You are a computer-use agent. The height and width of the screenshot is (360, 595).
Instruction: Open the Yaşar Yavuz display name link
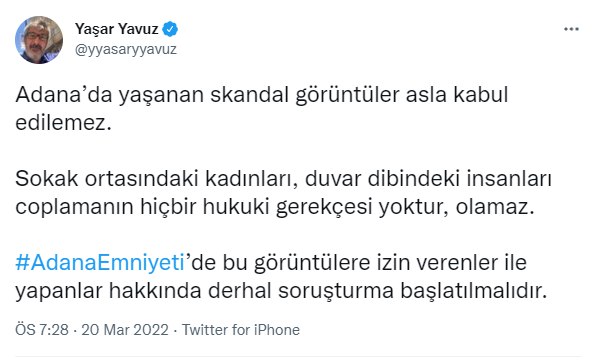coord(116,29)
